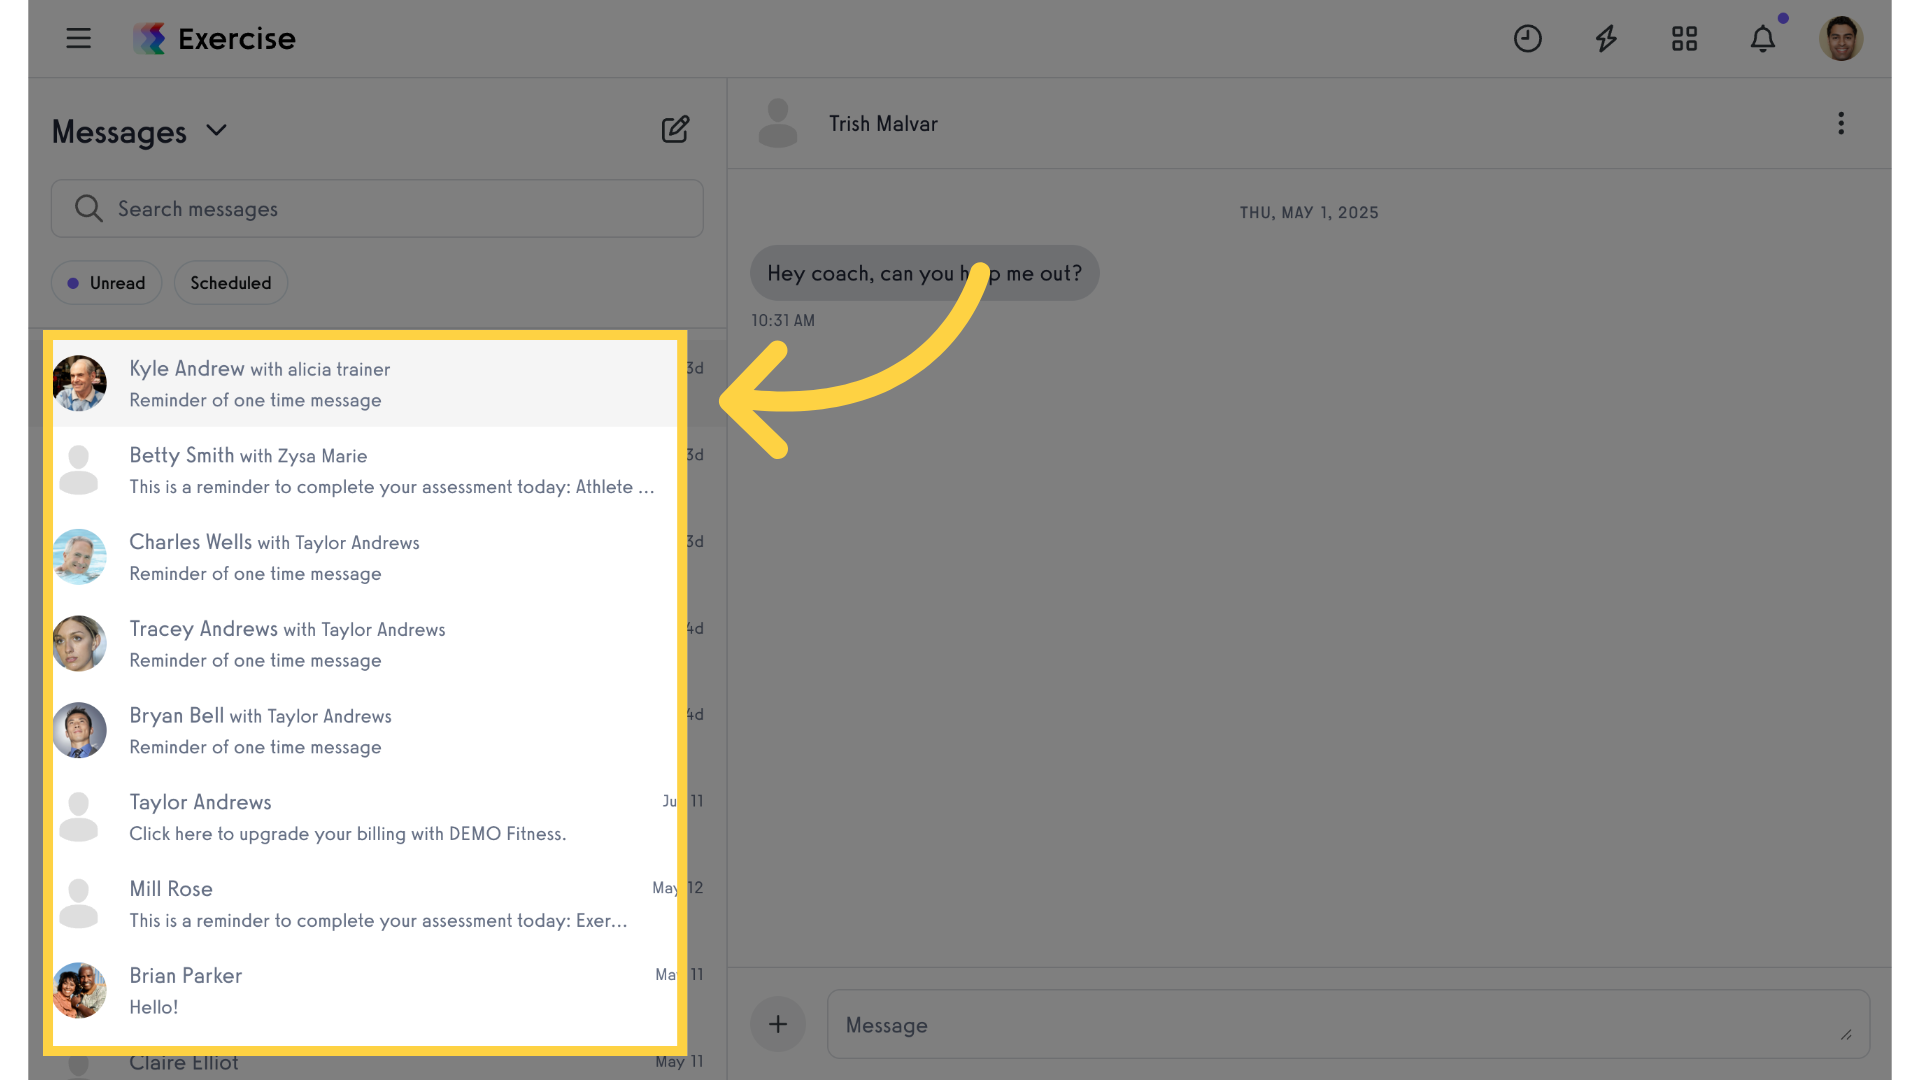
Task: Click Mill Rose's placeholder avatar
Action: [x=79, y=904]
